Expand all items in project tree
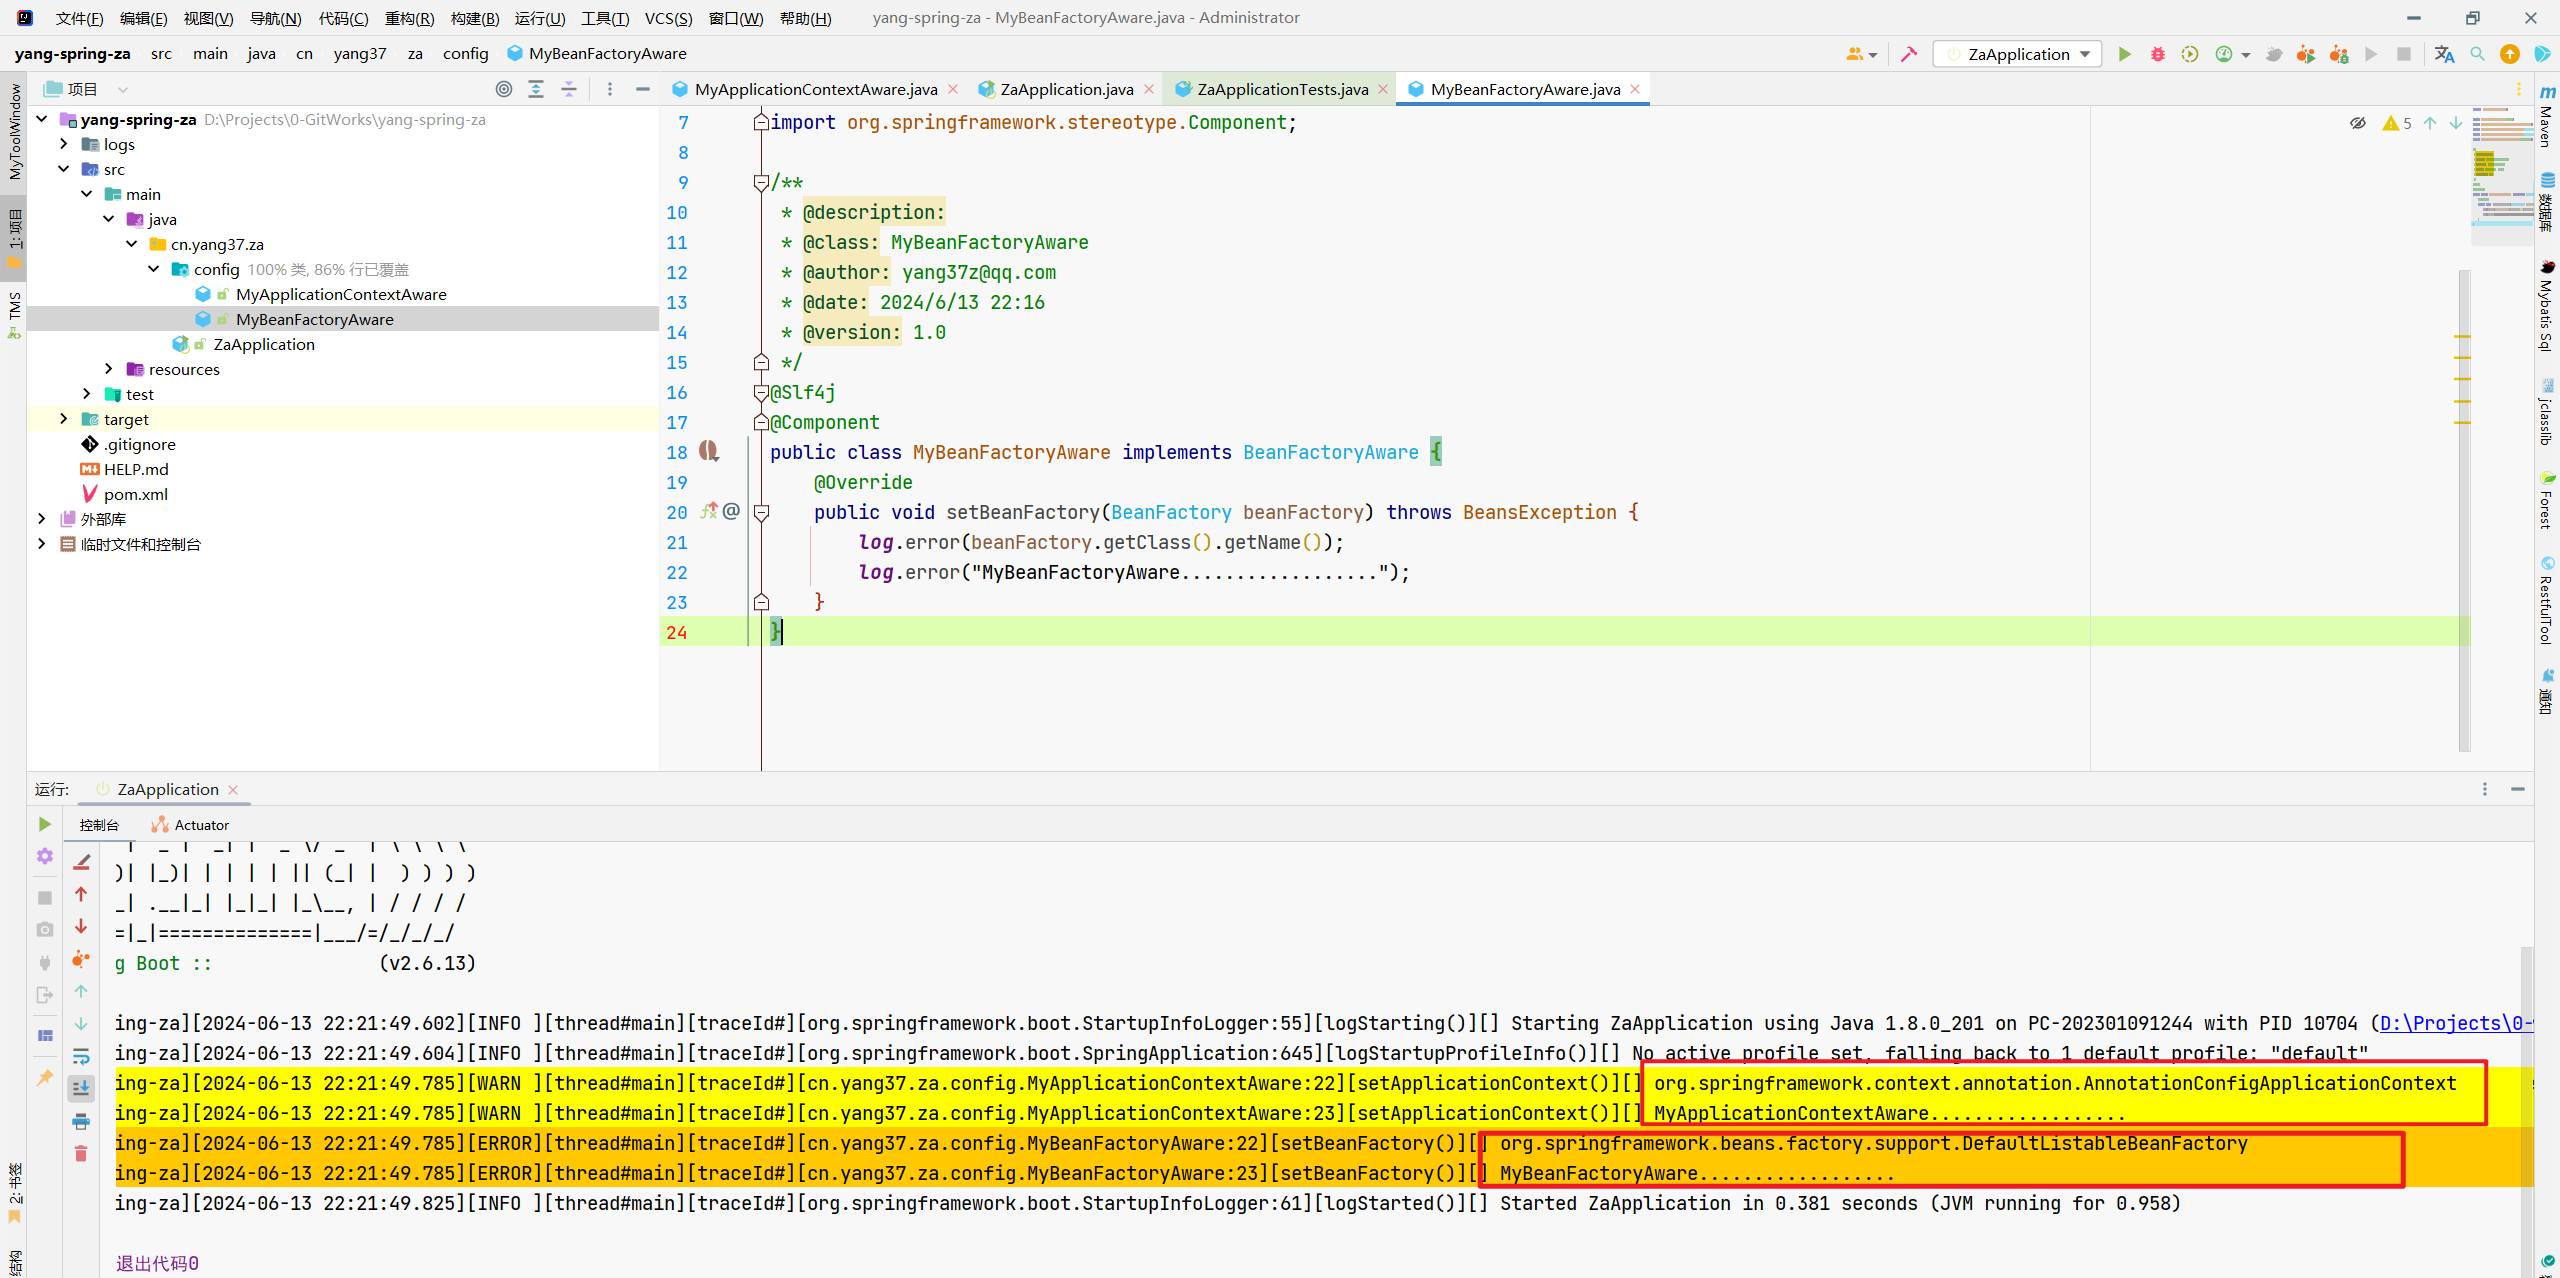2560x1278 pixels. 536,89
